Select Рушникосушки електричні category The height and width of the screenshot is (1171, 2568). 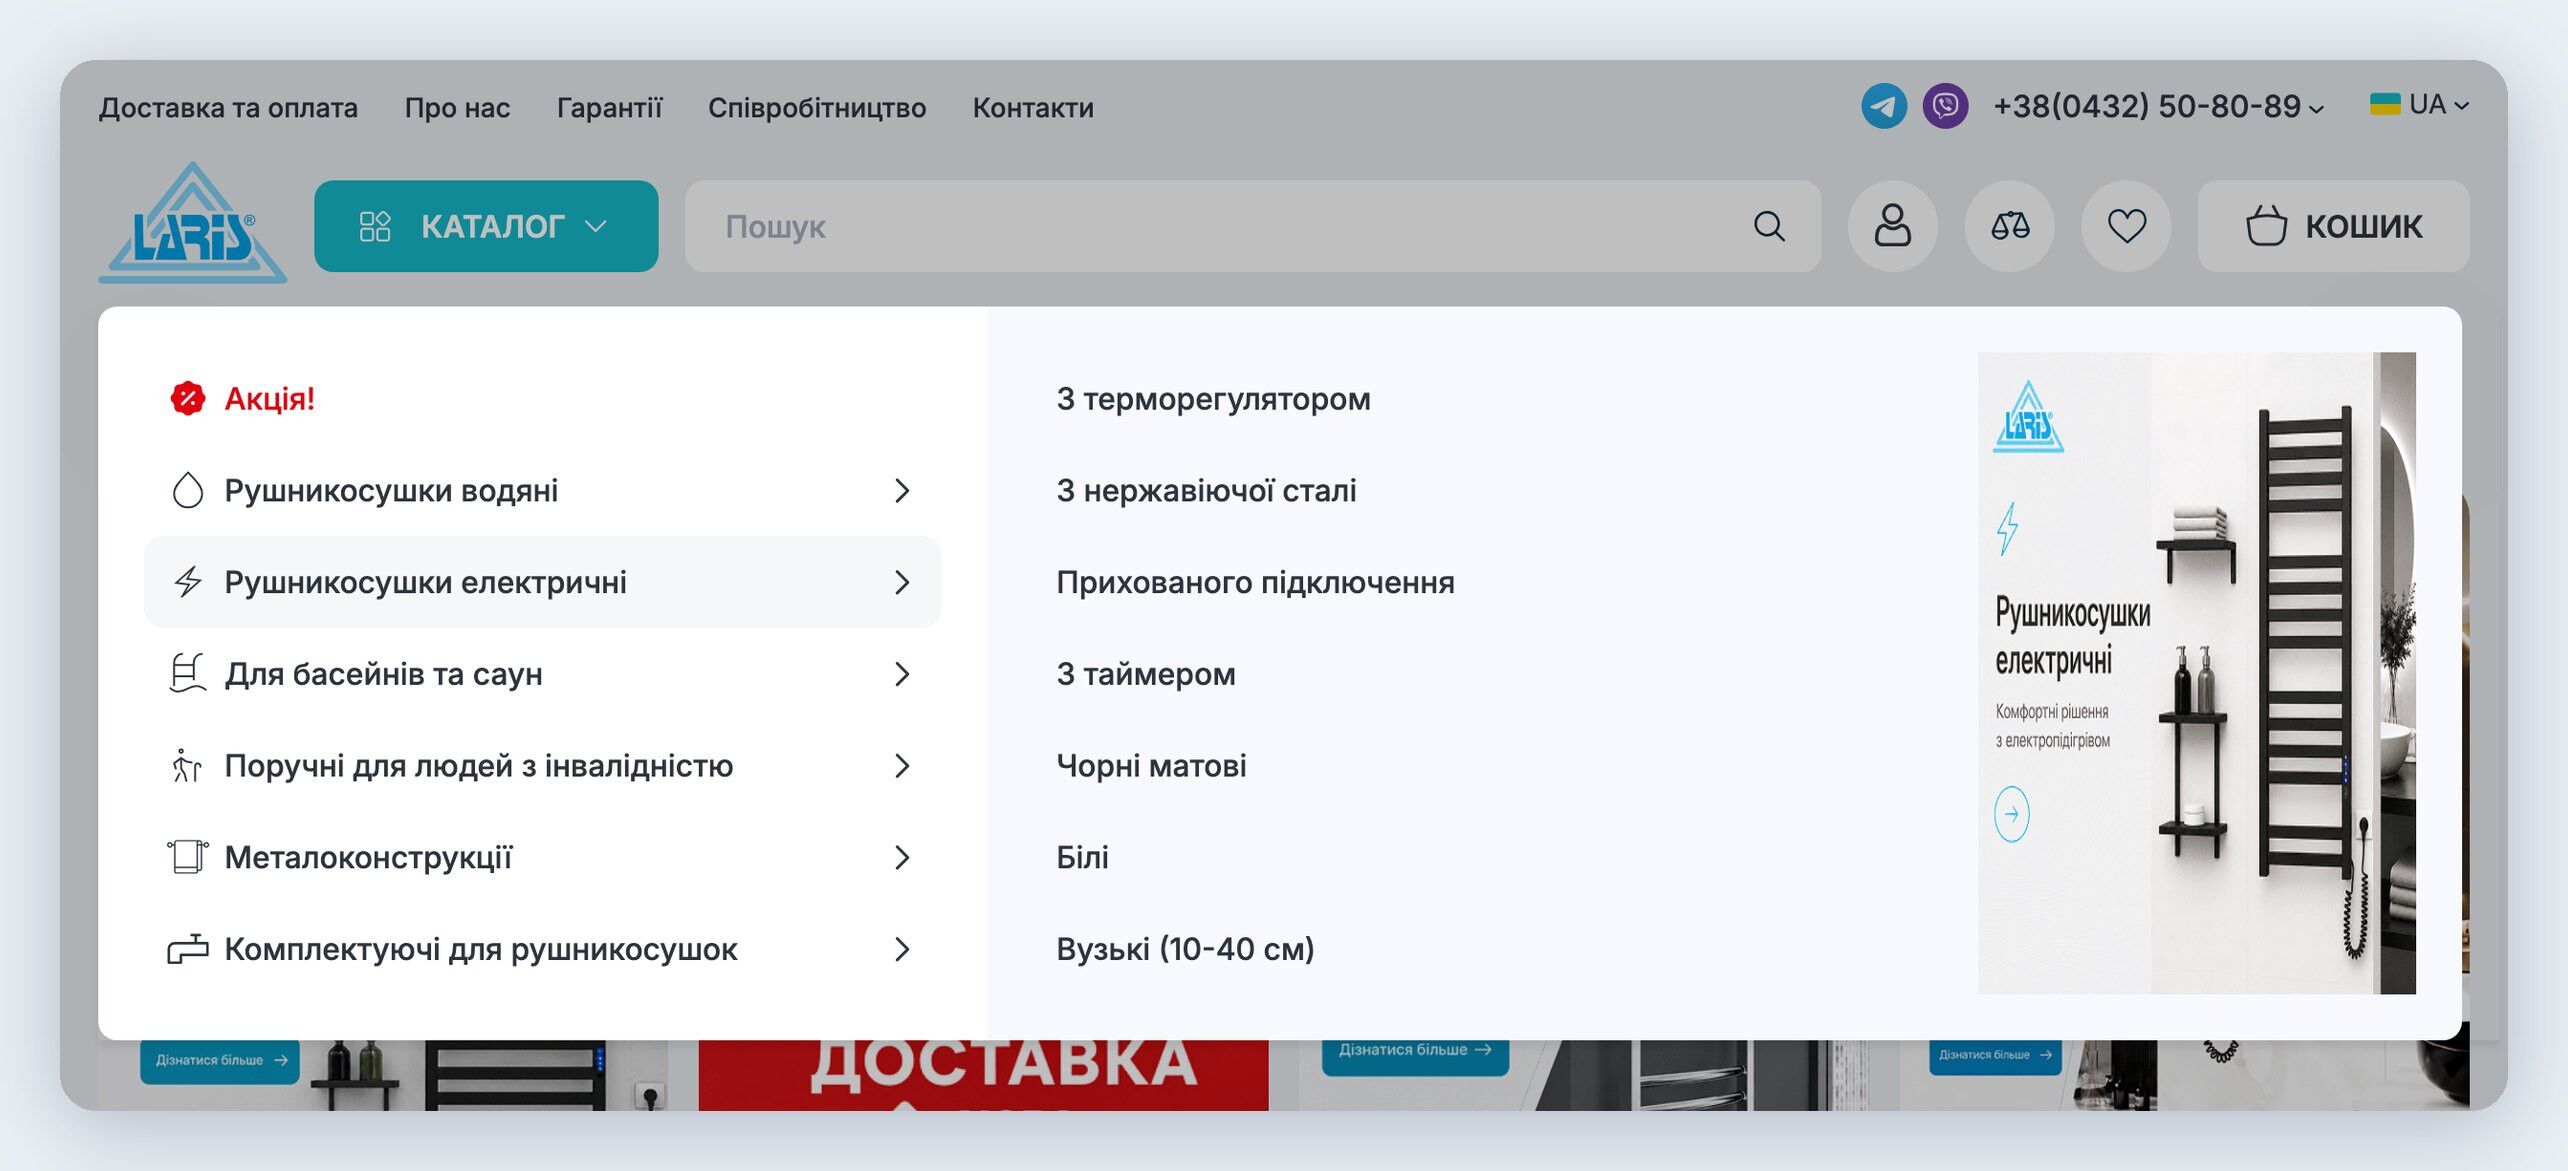(x=543, y=582)
